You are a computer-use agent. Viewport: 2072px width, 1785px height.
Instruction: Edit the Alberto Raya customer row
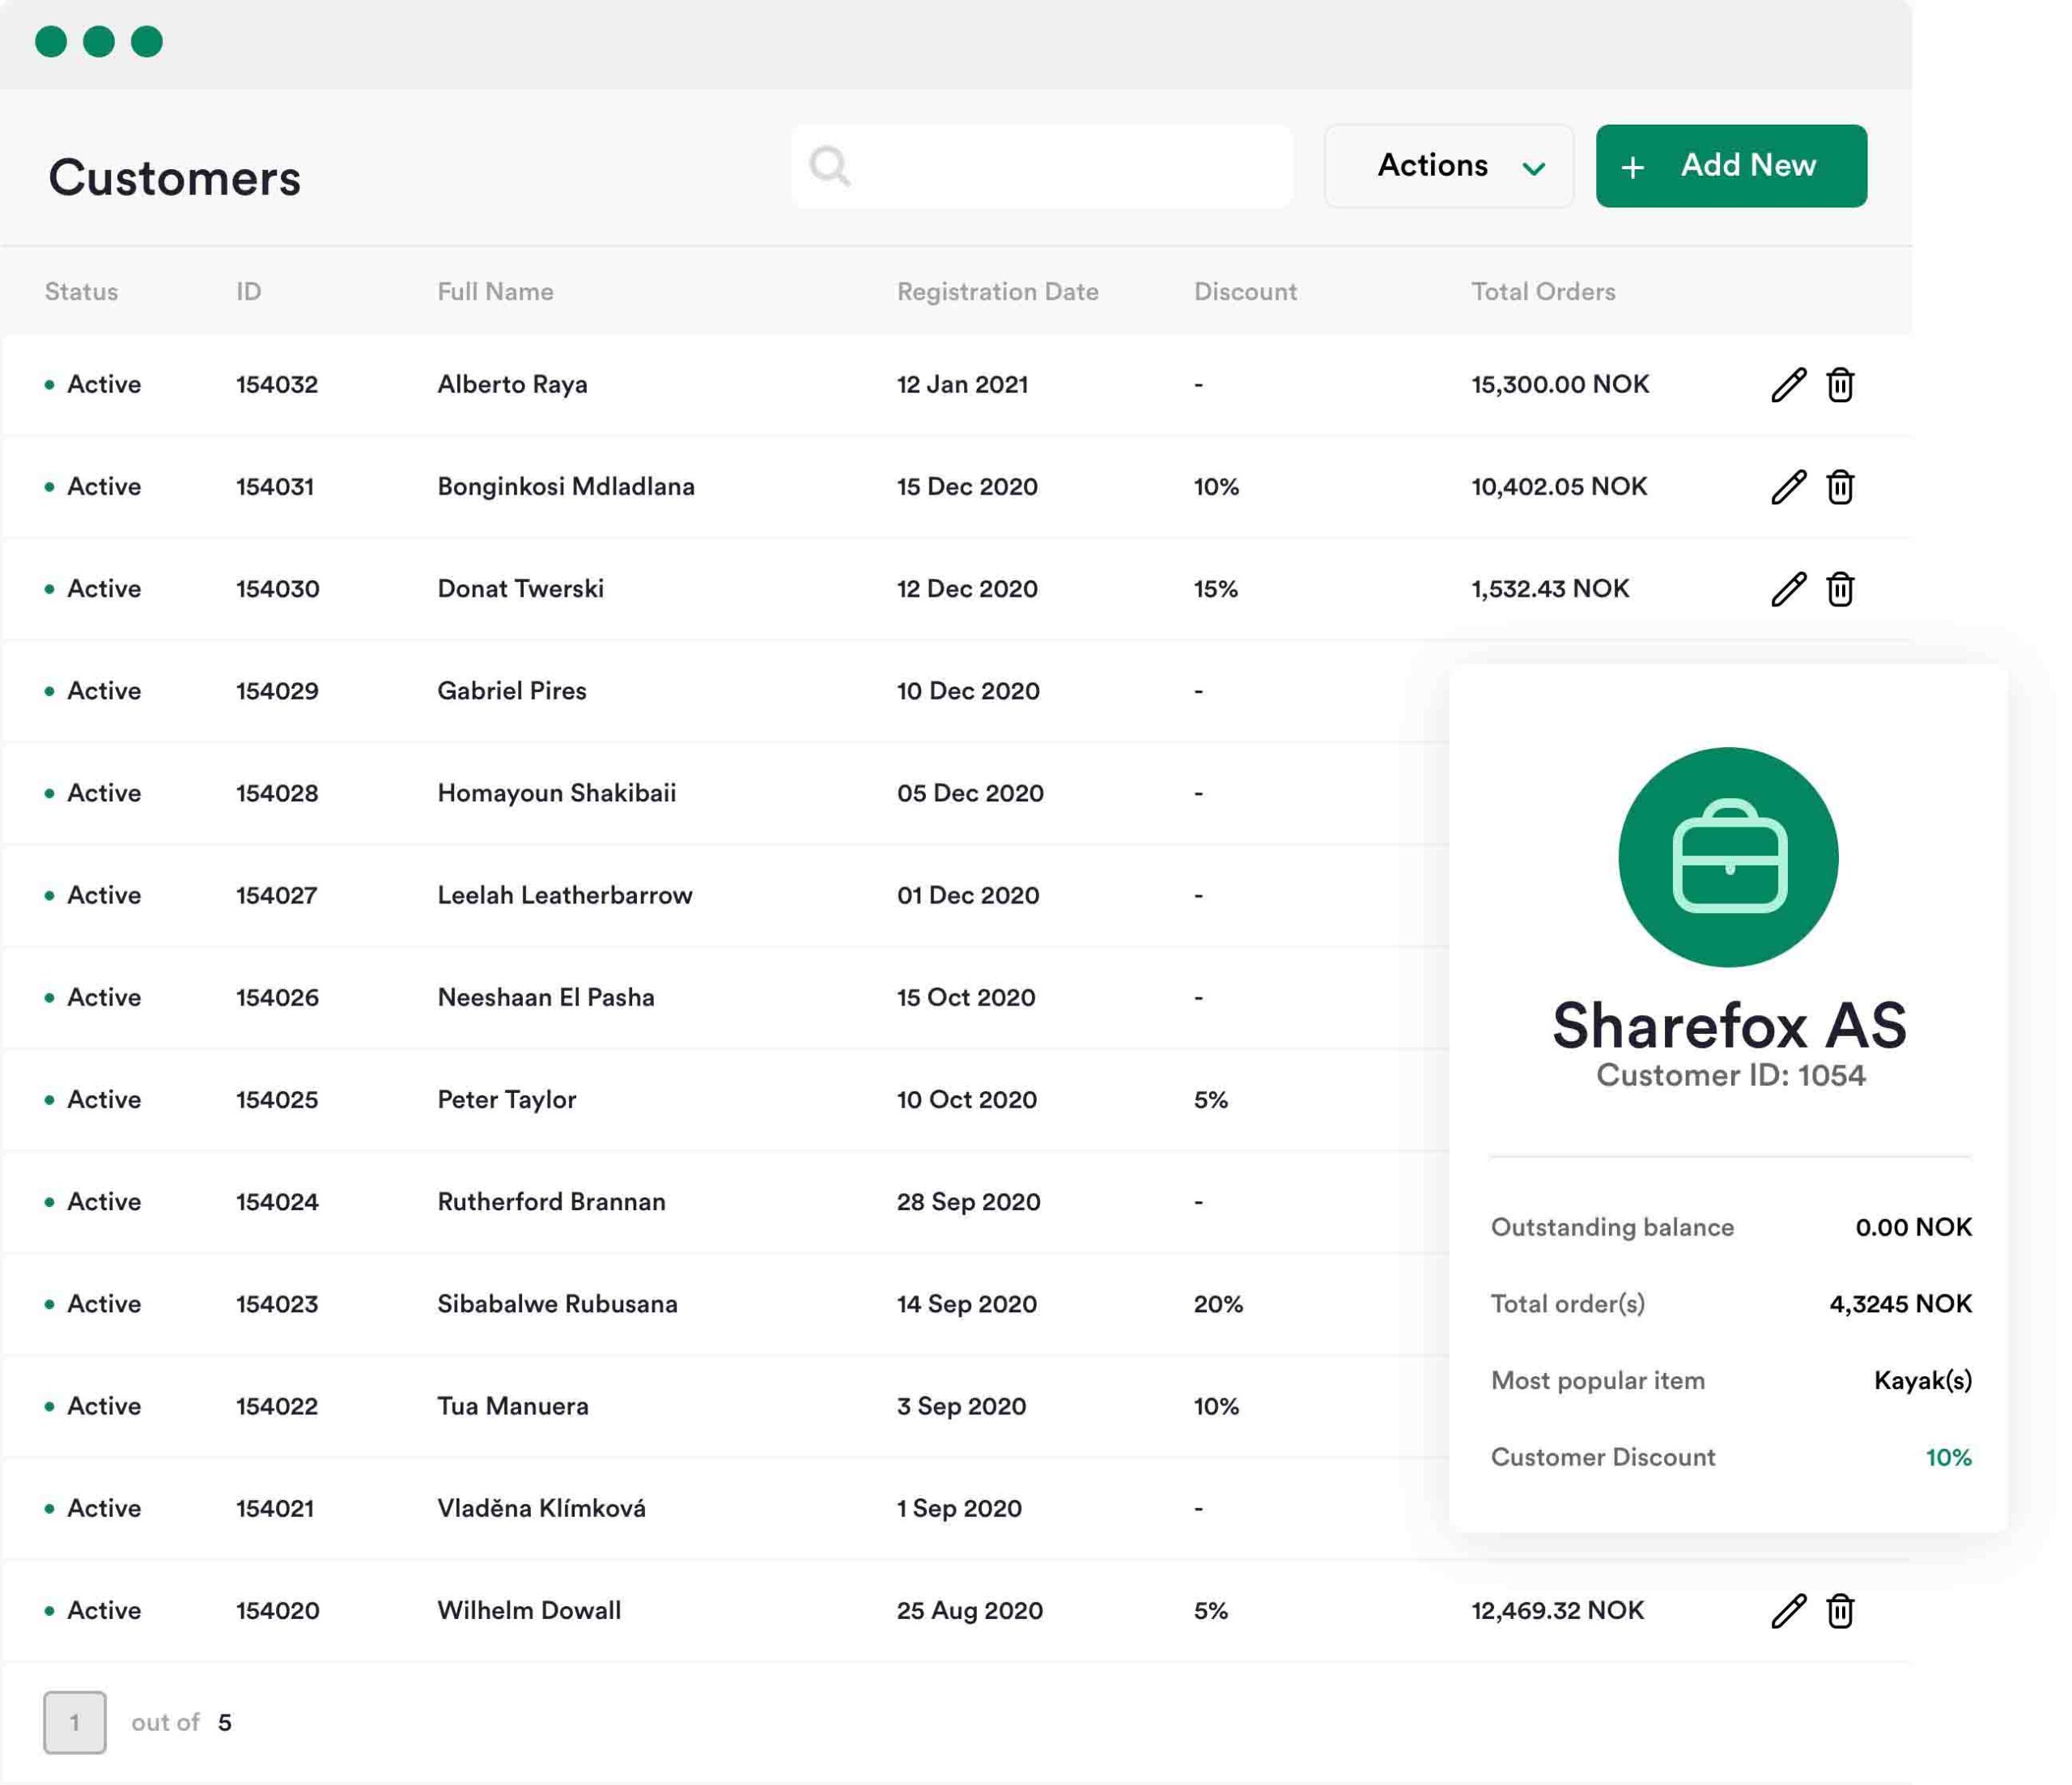(1788, 385)
